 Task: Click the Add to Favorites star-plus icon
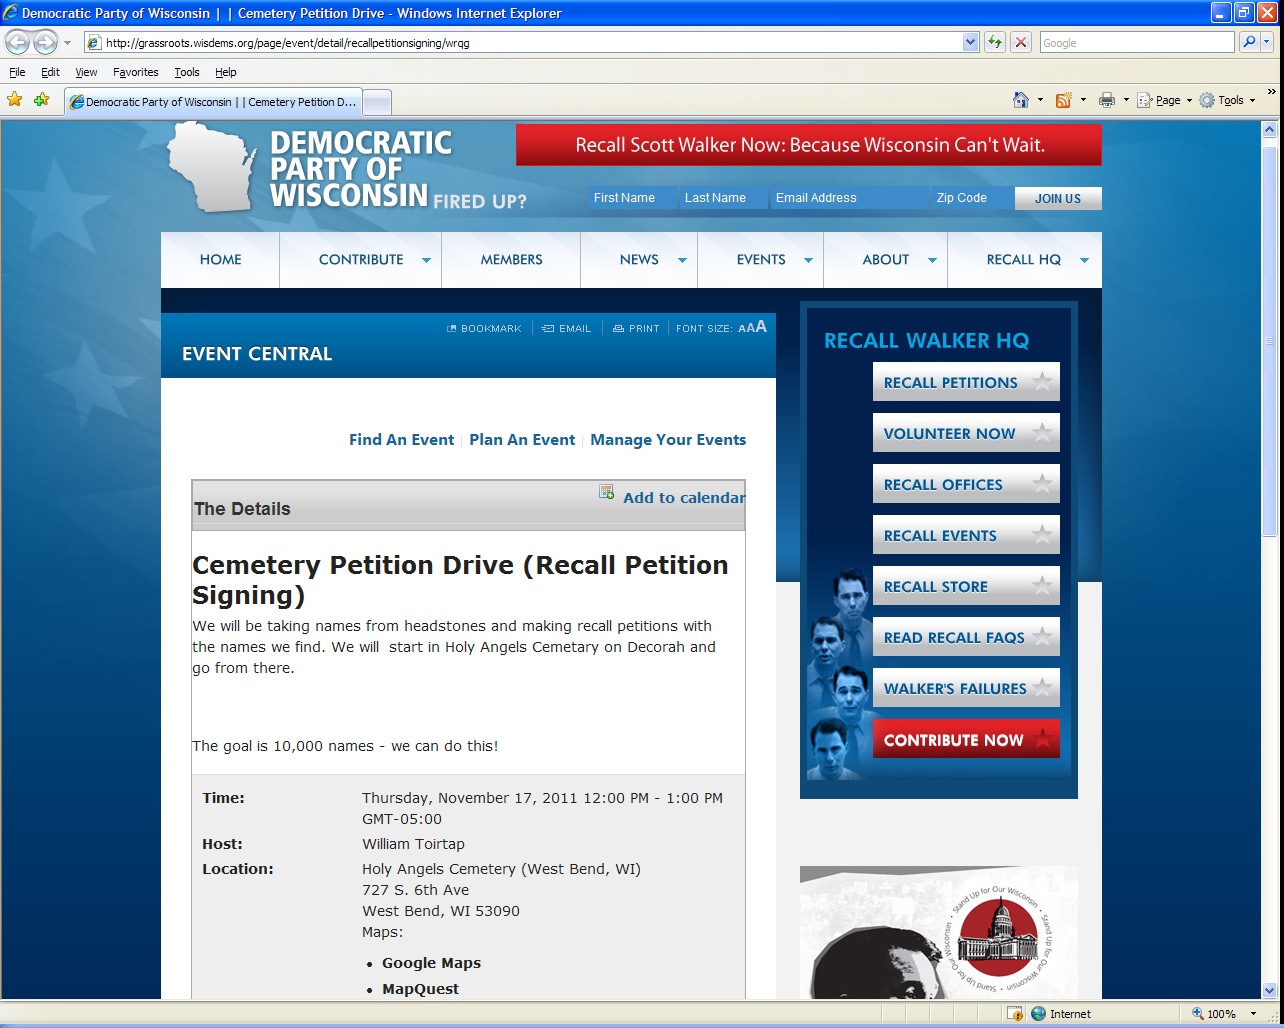point(41,100)
